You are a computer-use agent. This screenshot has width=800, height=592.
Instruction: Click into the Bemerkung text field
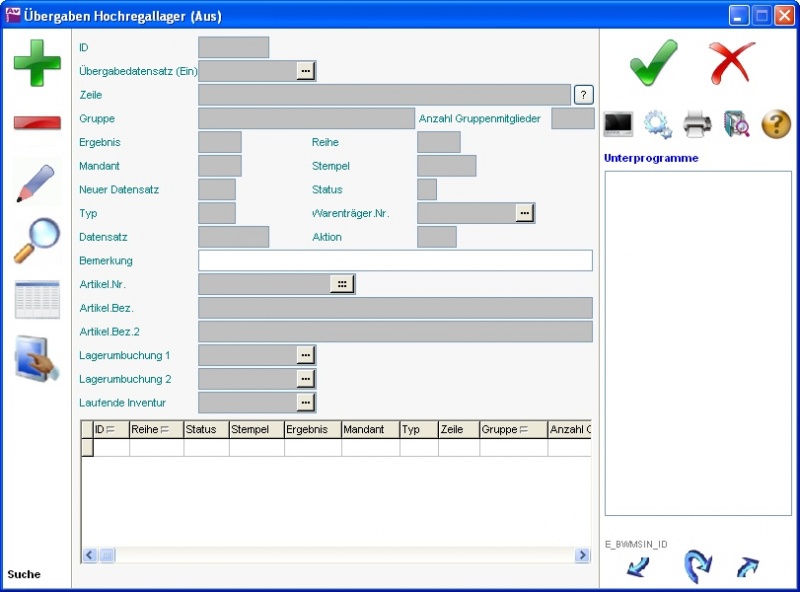[x=395, y=261]
